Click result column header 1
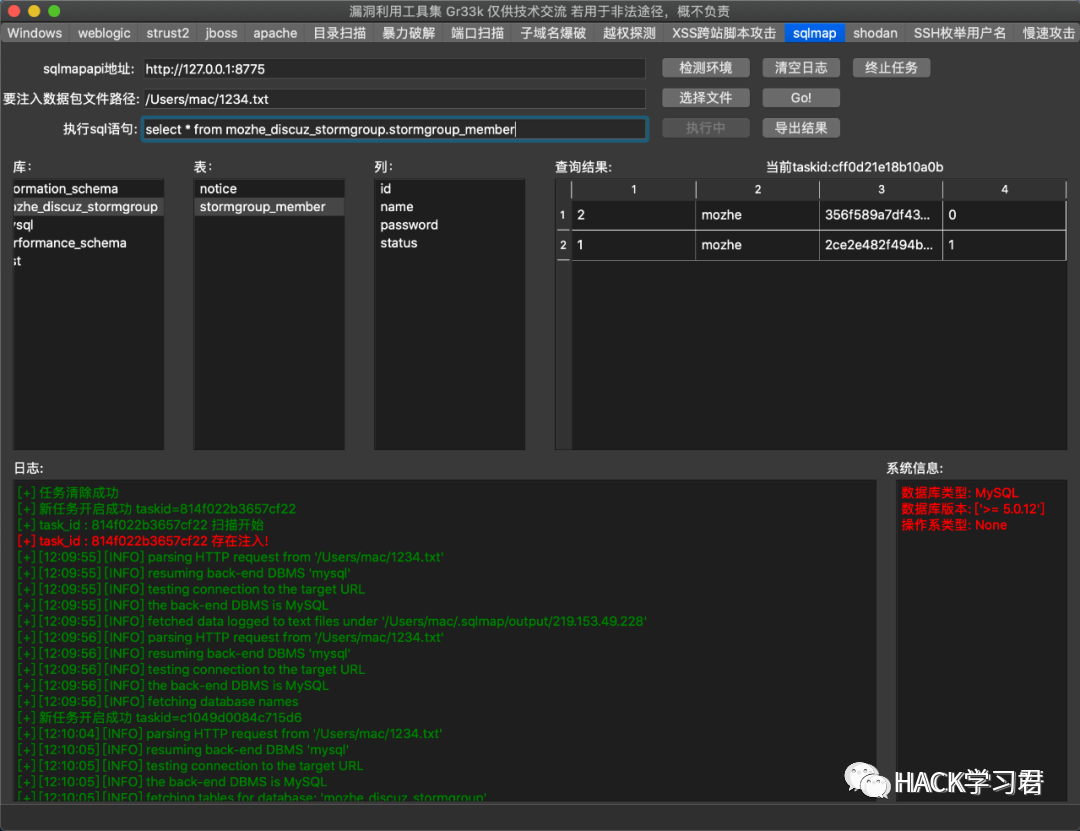1080x831 pixels. [634, 189]
